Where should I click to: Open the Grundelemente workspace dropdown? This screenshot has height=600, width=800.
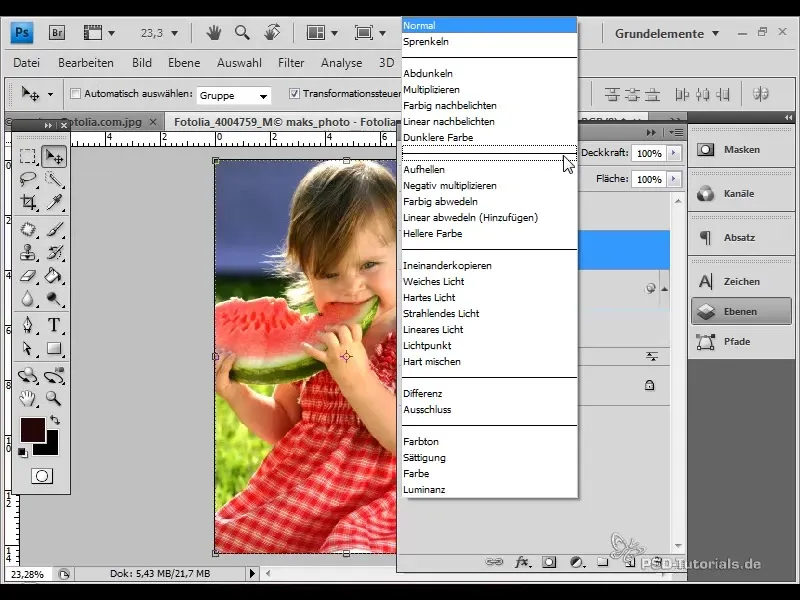667,34
